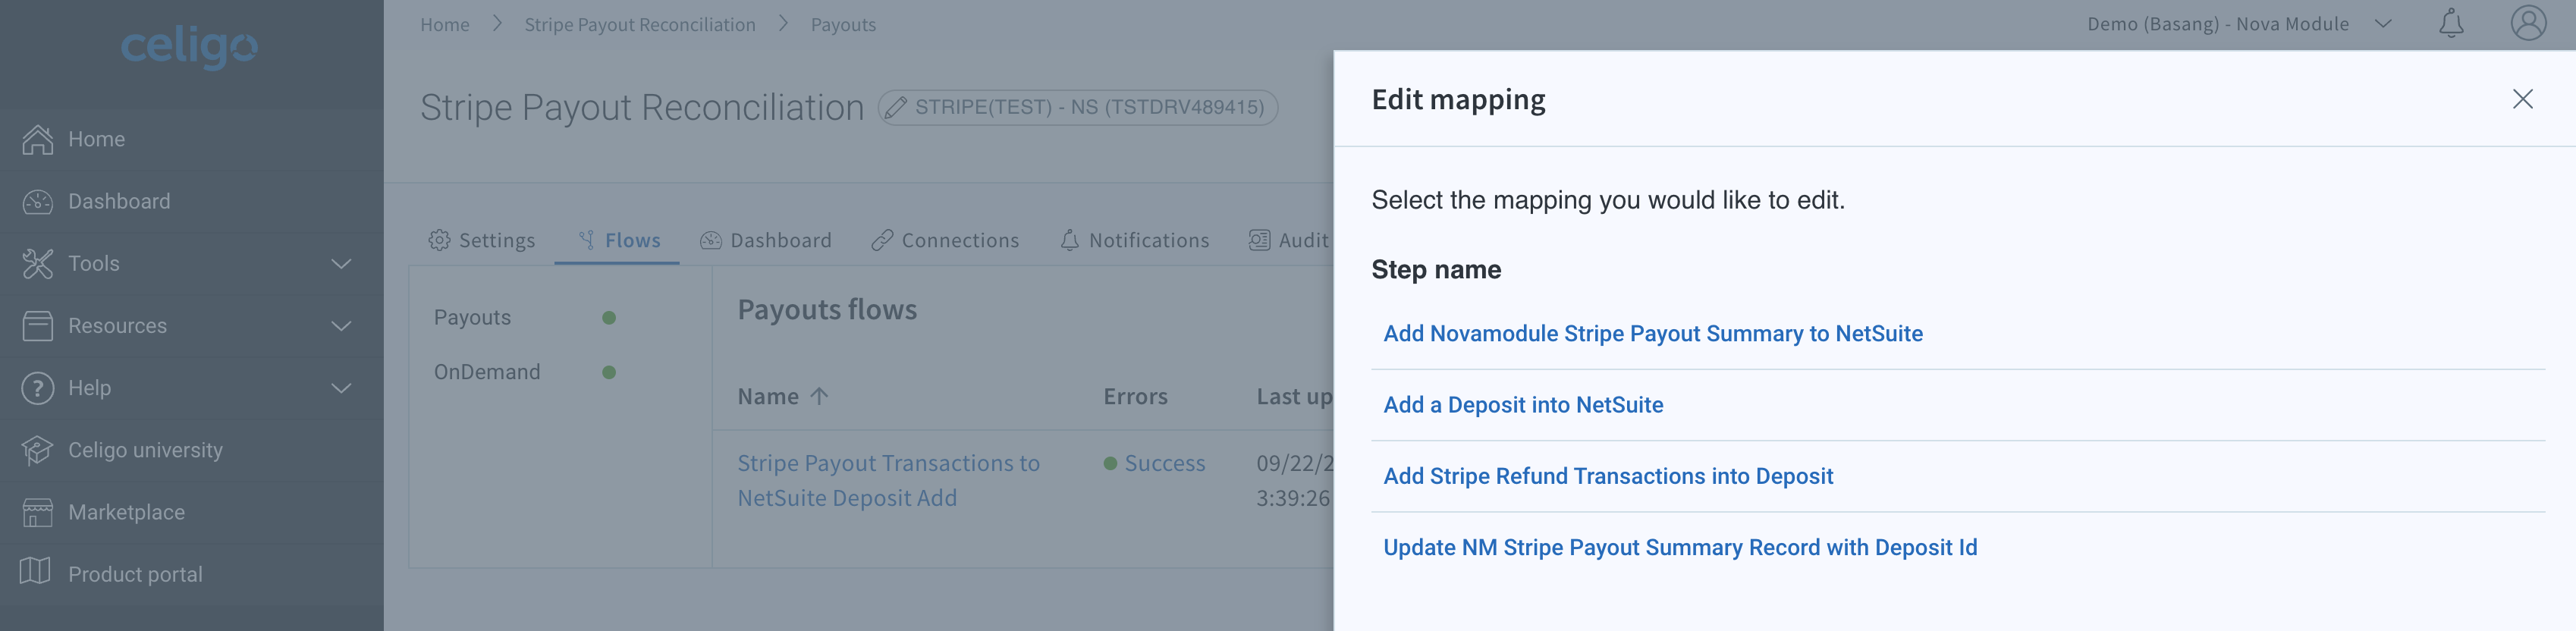The height and width of the screenshot is (631, 2576).
Task: Open the account switcher dropdown arrow
Action: (x=2383, y=24)
